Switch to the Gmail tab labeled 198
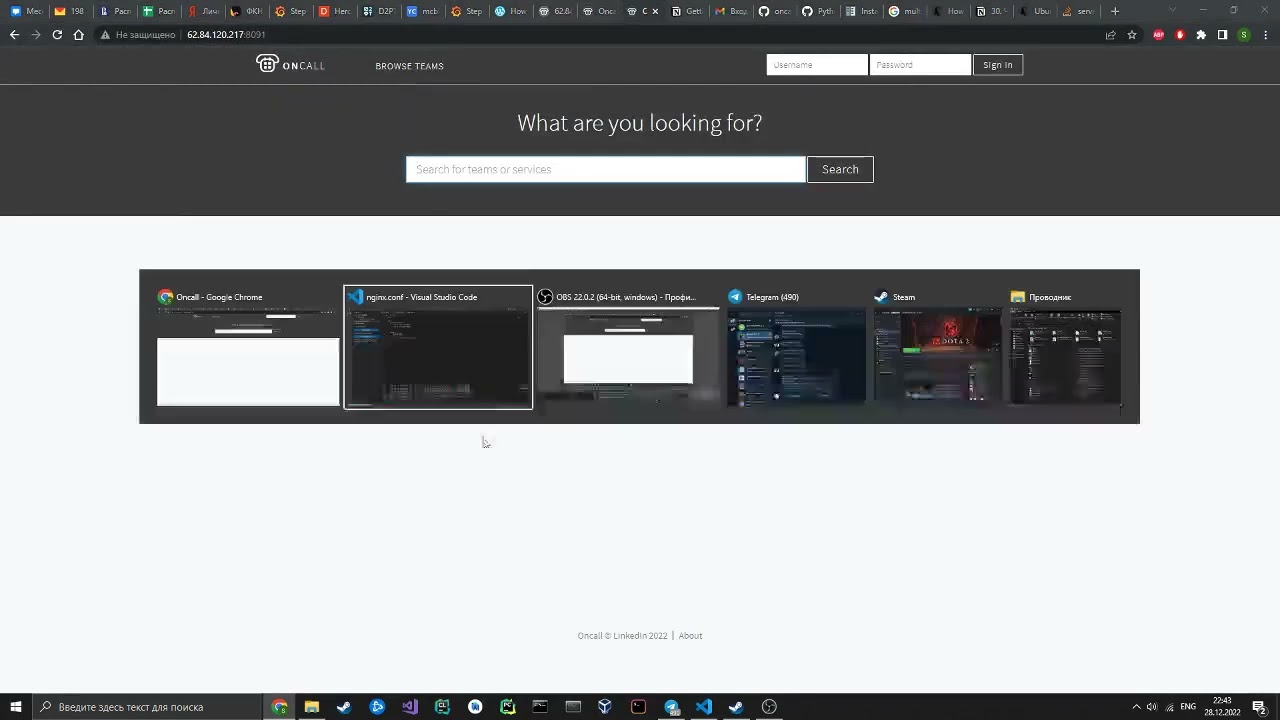Screen dimensions: 1280x720 click(x=70, y=11)
